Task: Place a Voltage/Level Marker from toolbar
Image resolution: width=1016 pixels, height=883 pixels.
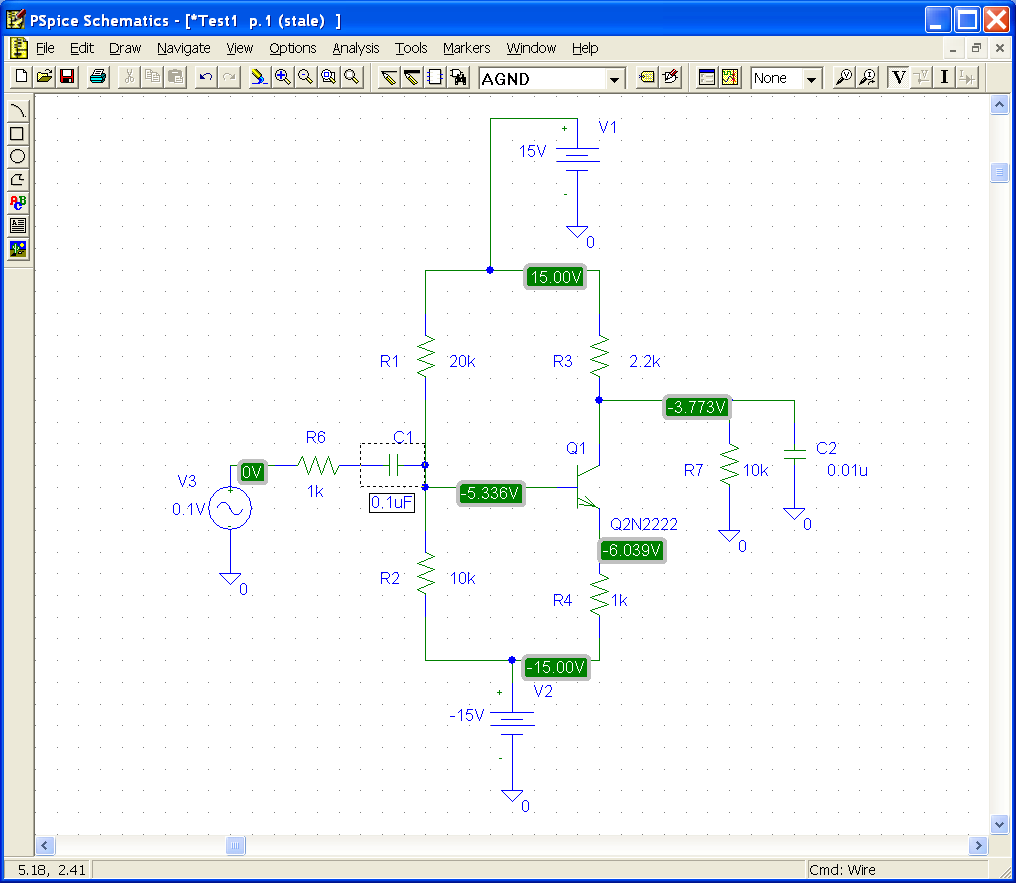Action: [x=843, y=77]
